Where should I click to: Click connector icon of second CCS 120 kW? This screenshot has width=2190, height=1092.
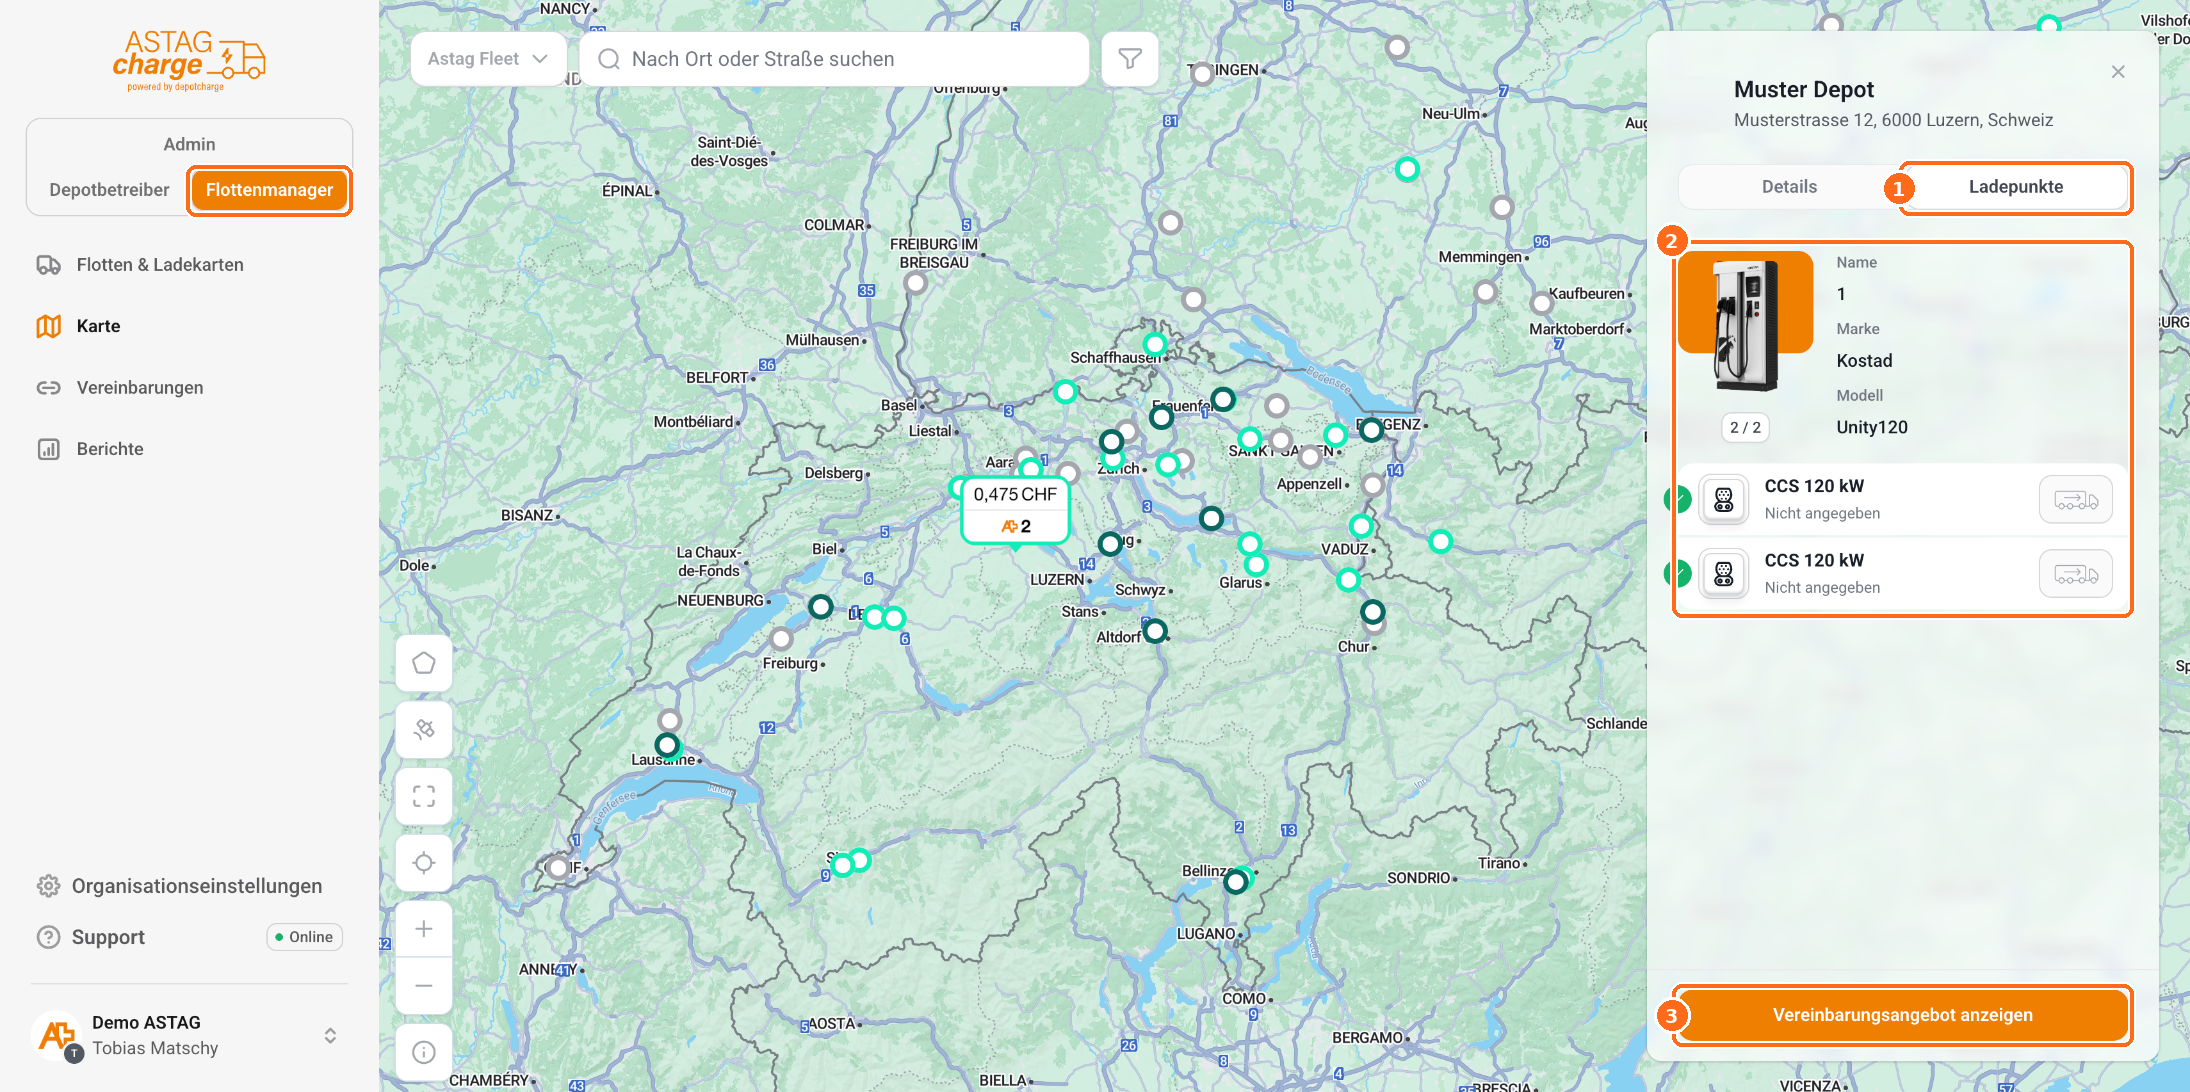1724,574
